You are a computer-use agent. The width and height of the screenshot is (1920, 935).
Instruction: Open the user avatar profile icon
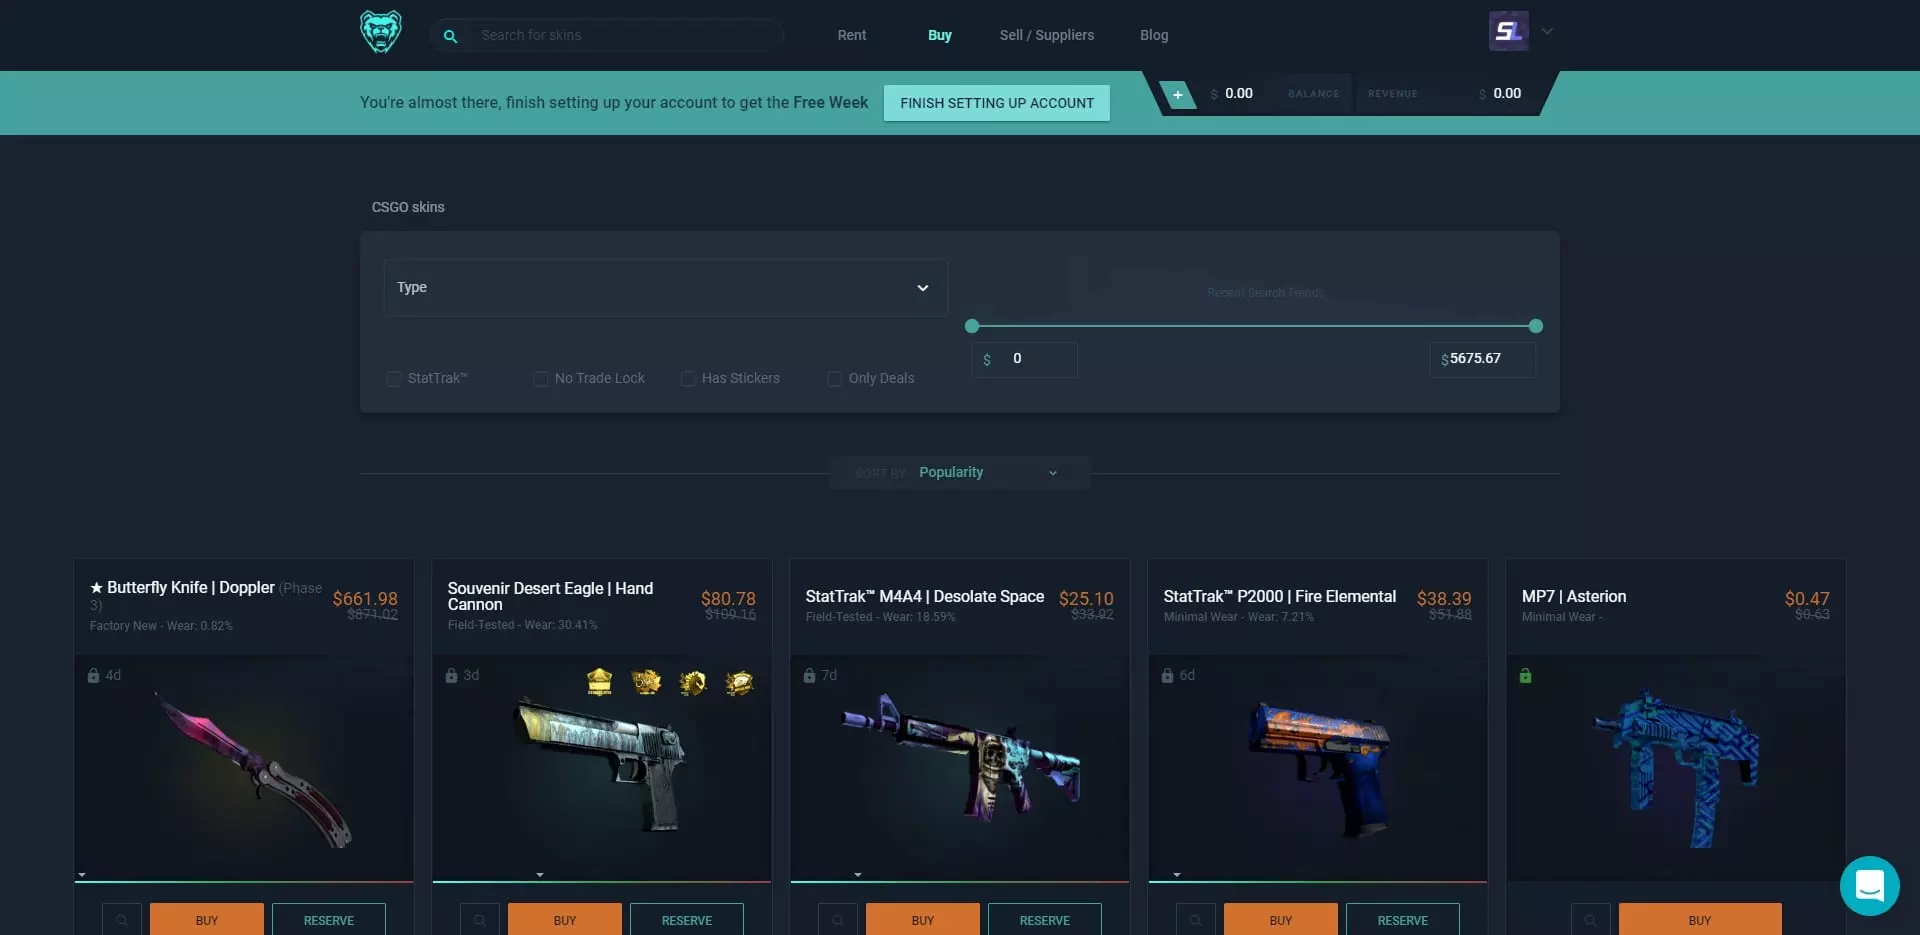pos(1508,31)
